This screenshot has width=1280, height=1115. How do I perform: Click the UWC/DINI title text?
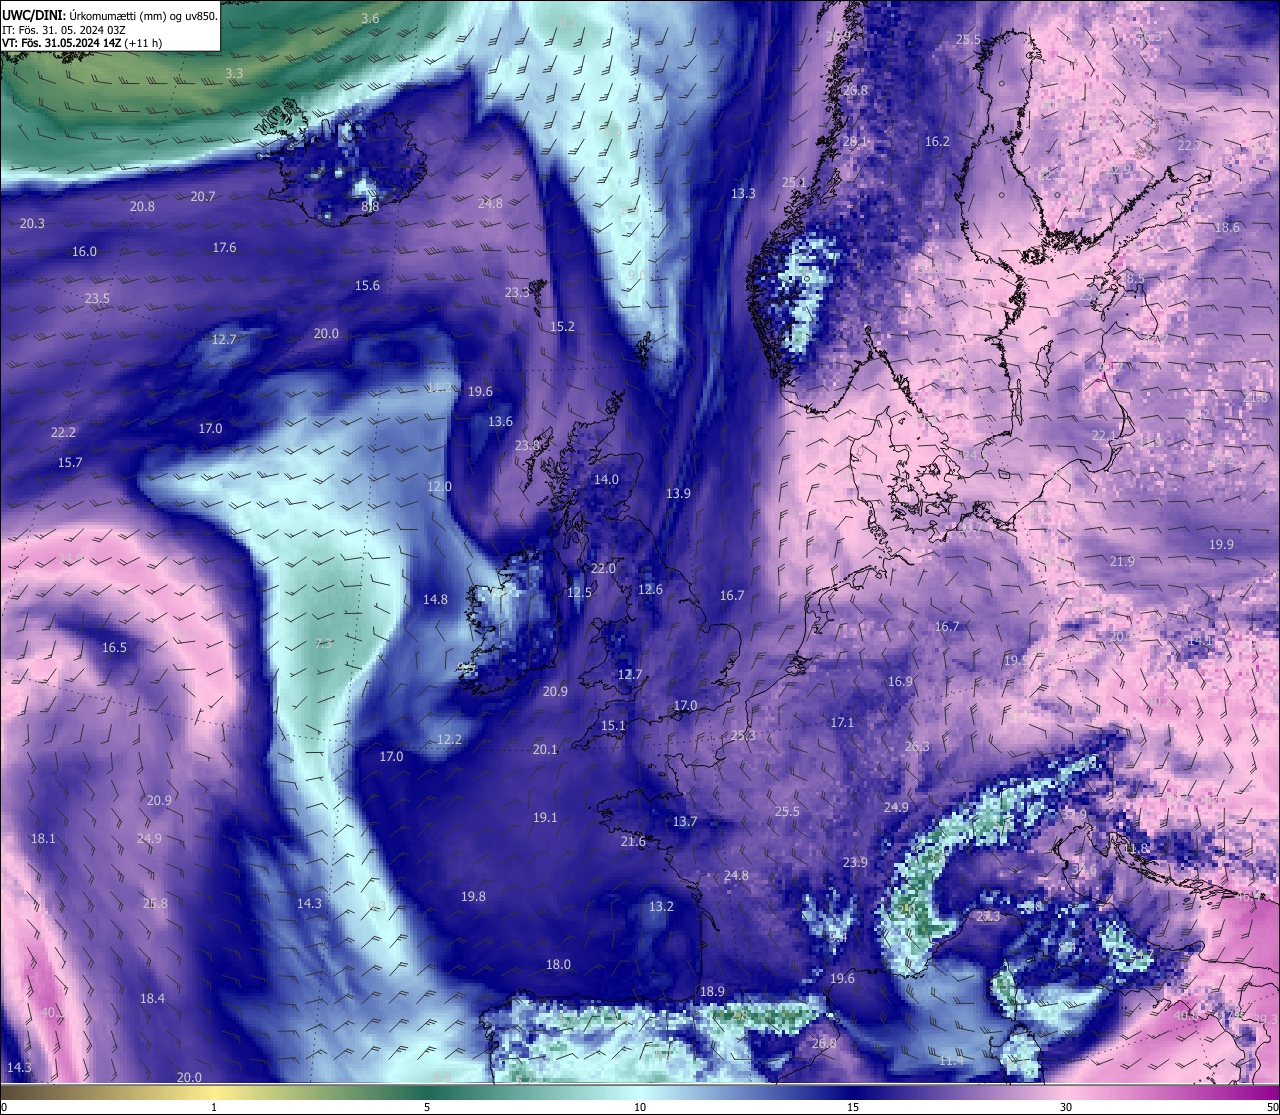coord(34,15)
